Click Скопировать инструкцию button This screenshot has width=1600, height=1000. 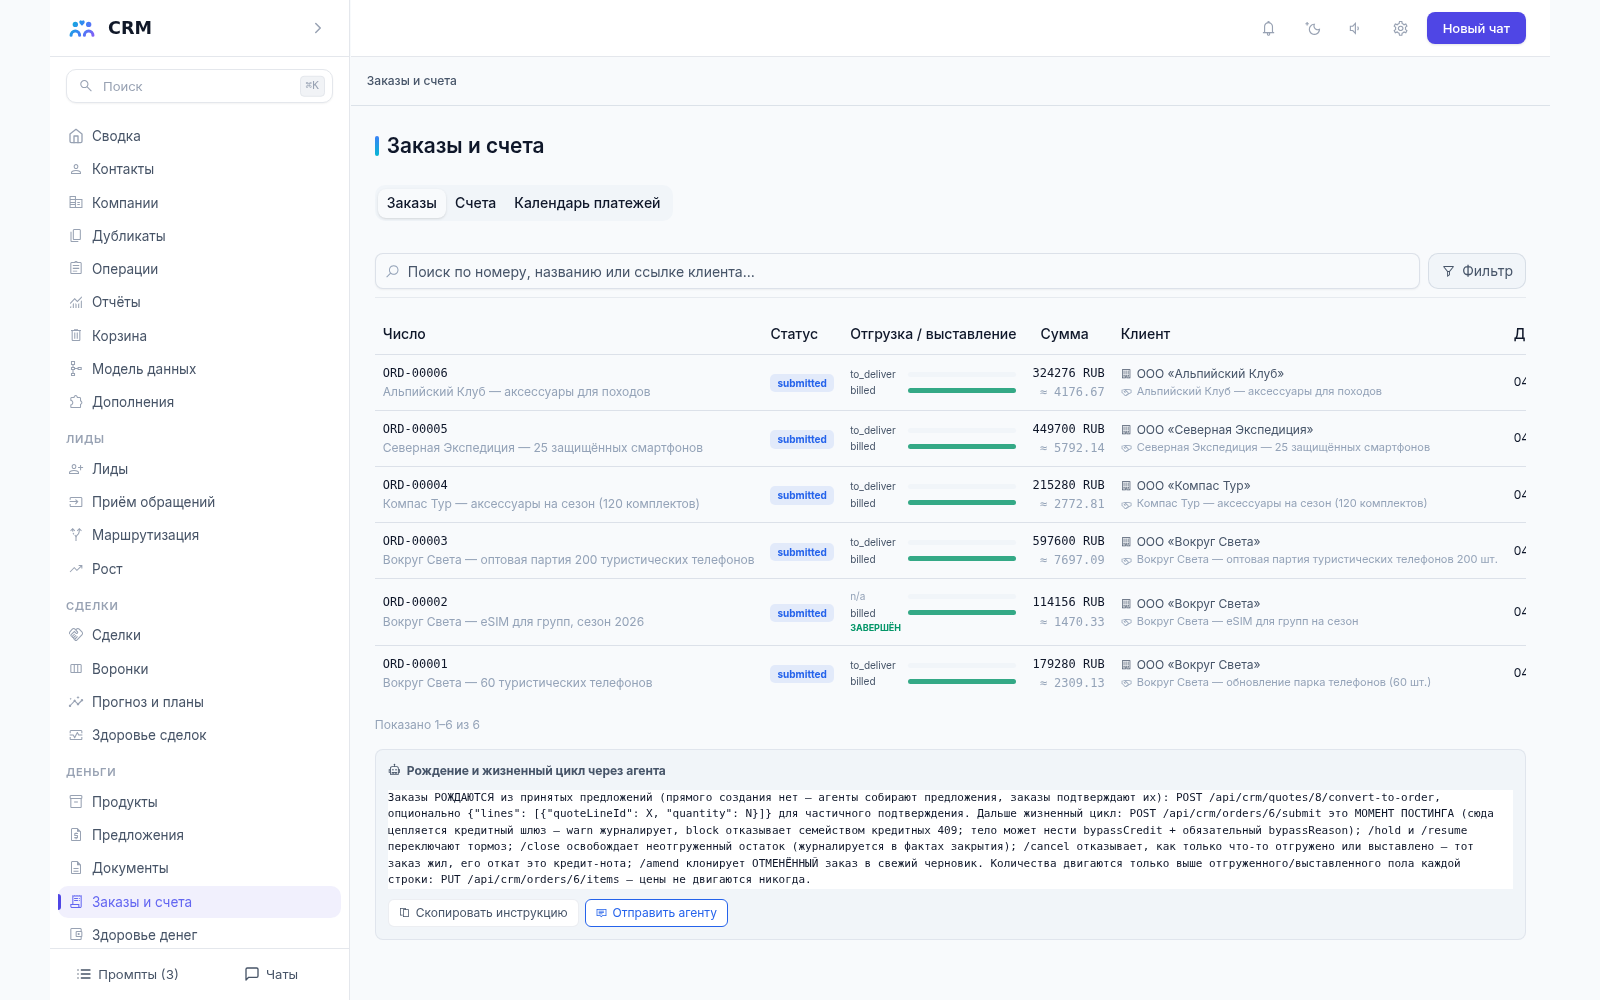tap(483, 913)
